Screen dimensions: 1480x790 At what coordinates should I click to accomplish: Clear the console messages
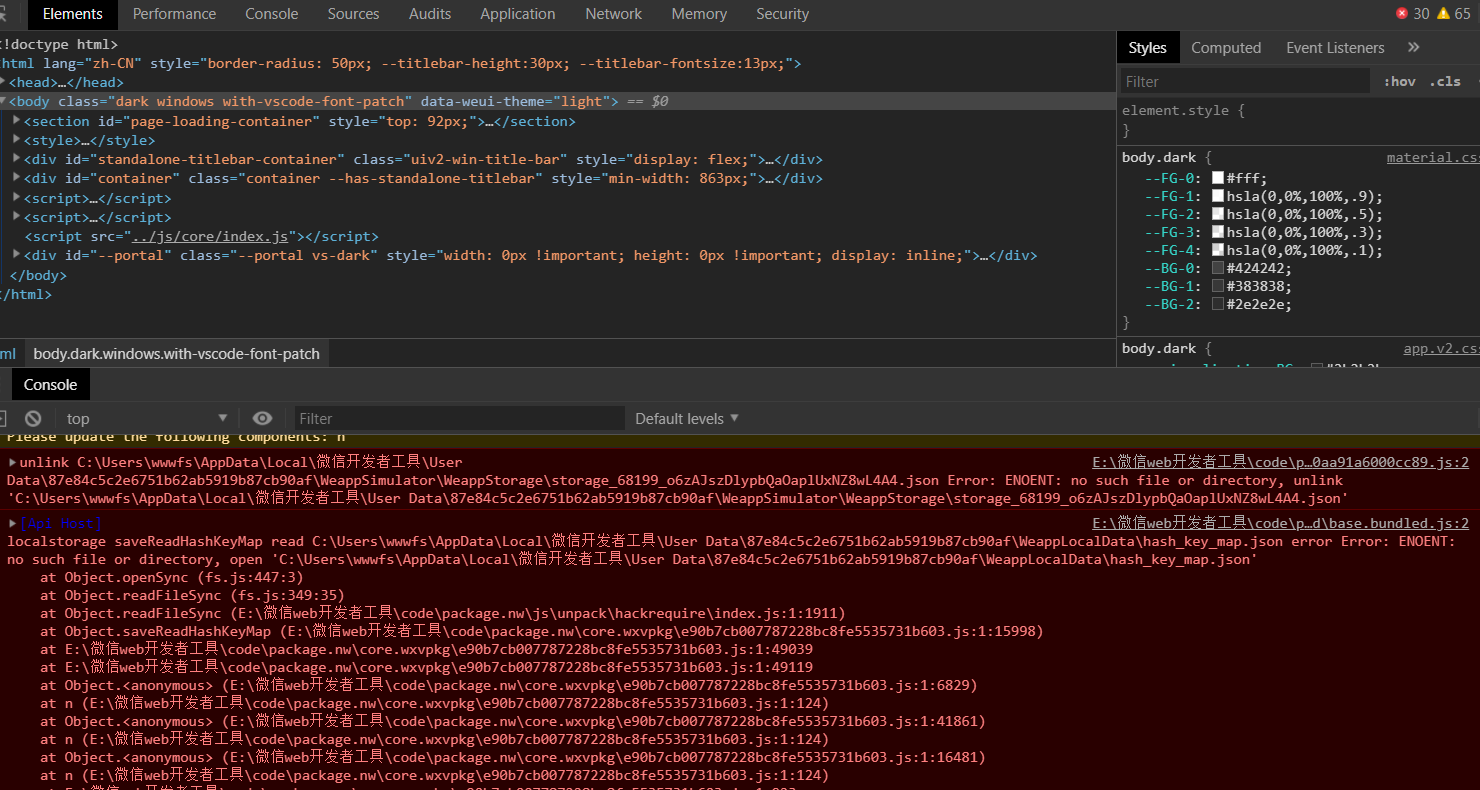pos(33,418)
